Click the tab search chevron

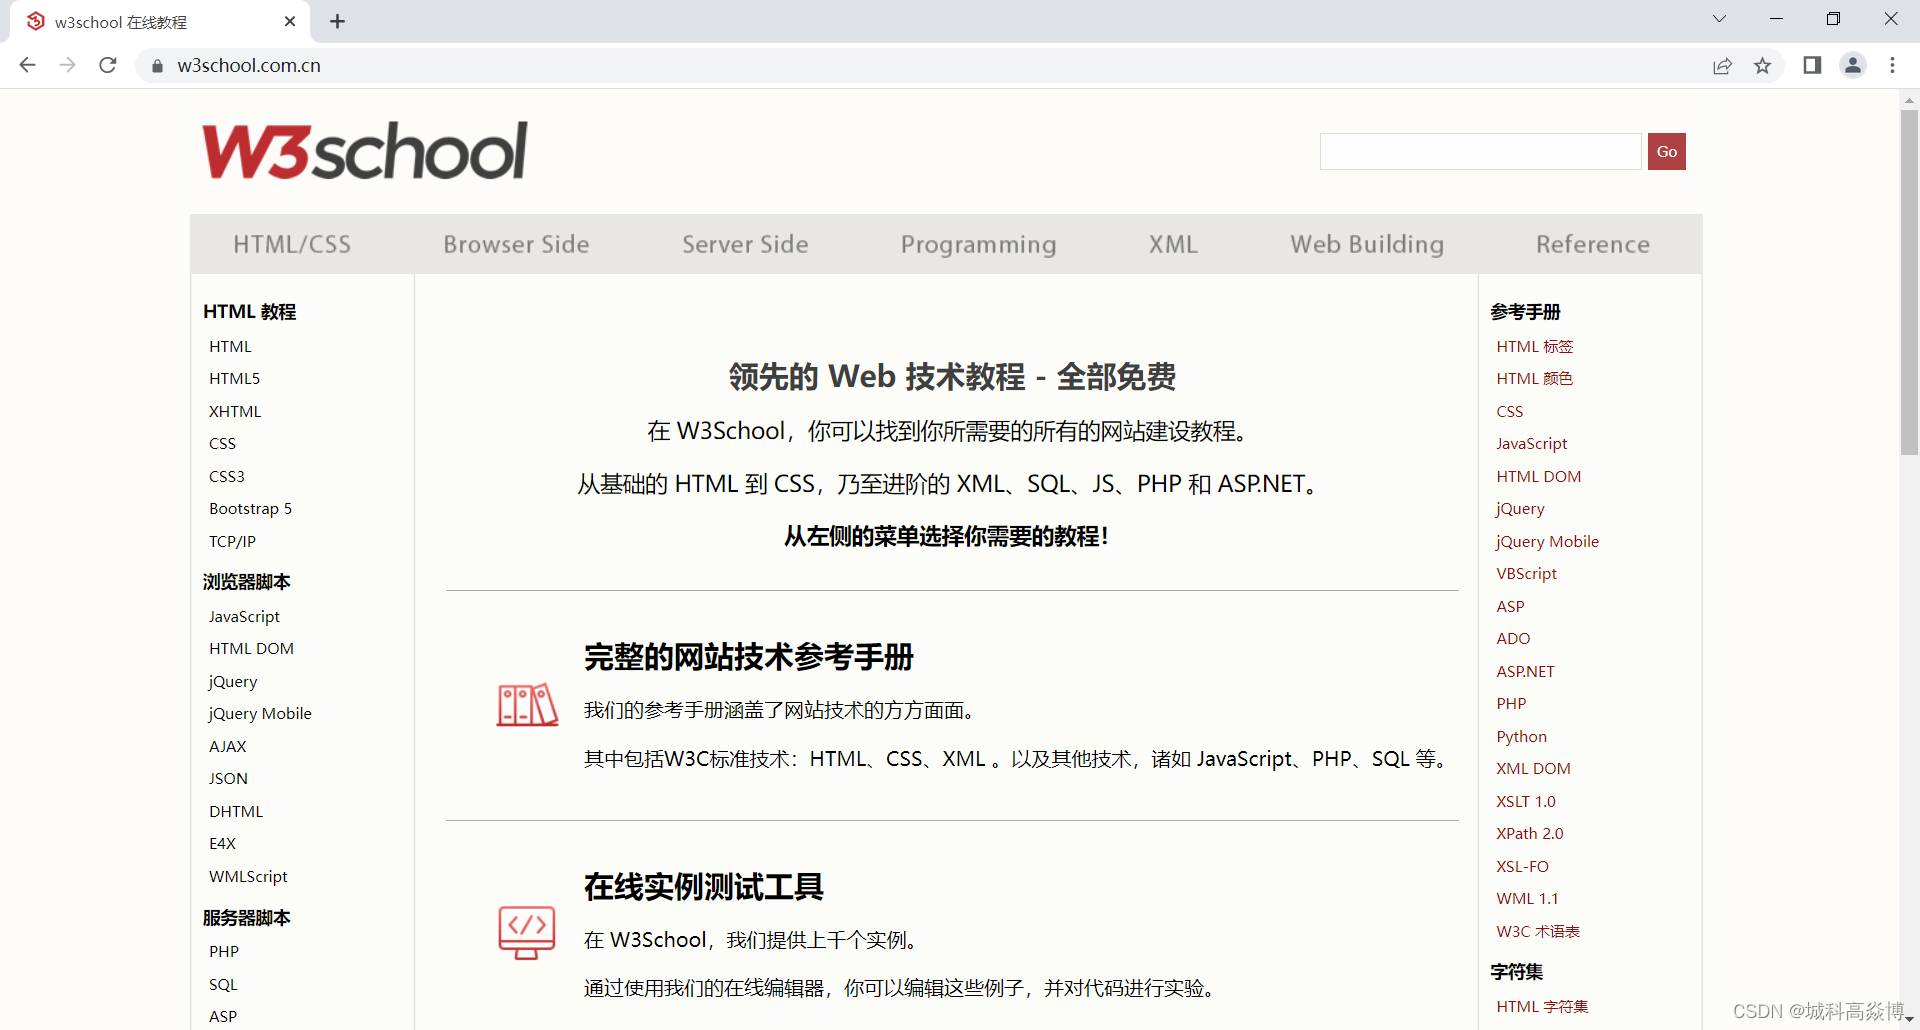pyautogui.click(x=1719, y=18)
